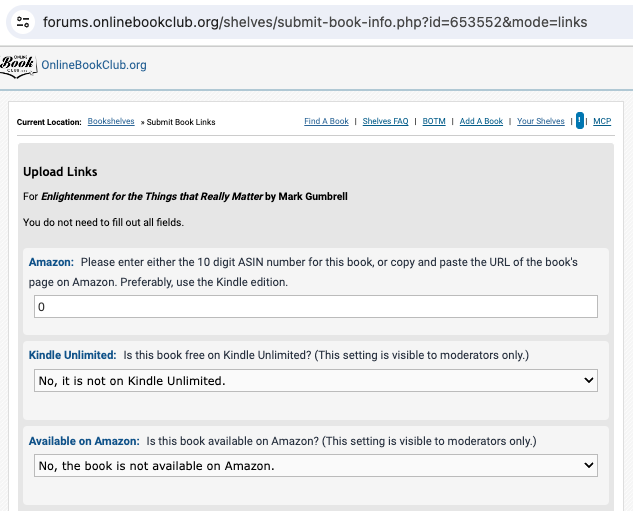
Task: Focus the Amazon ASIN input field
Action: [x=316, y=307]
